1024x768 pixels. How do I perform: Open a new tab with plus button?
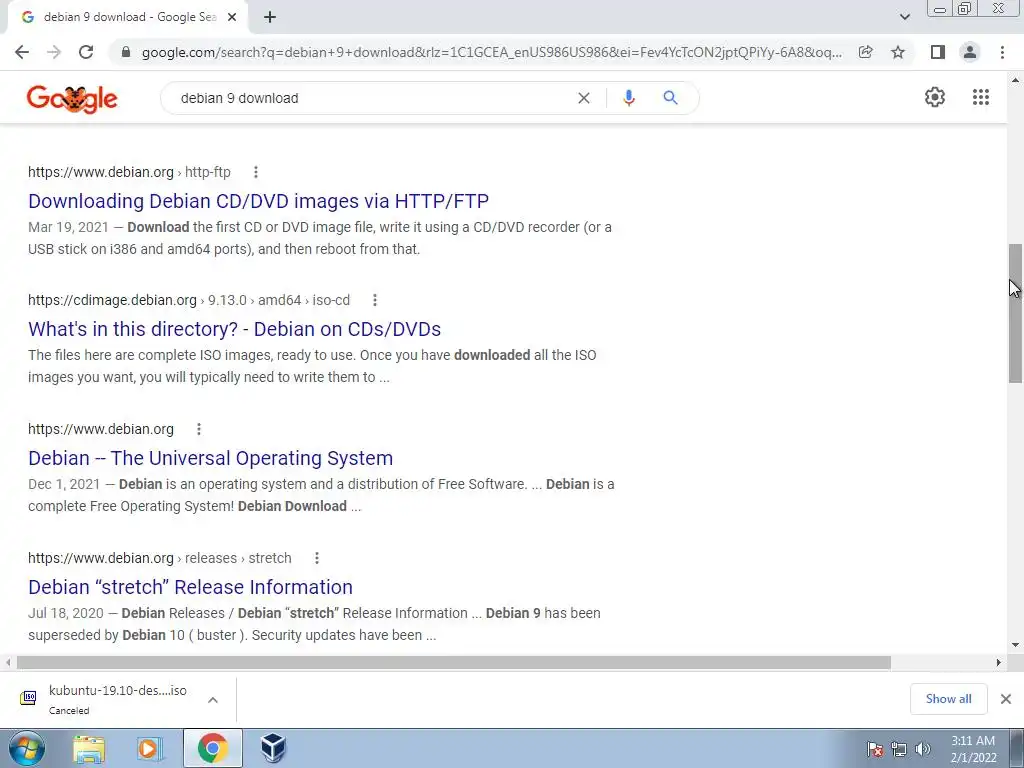(270, 18)
